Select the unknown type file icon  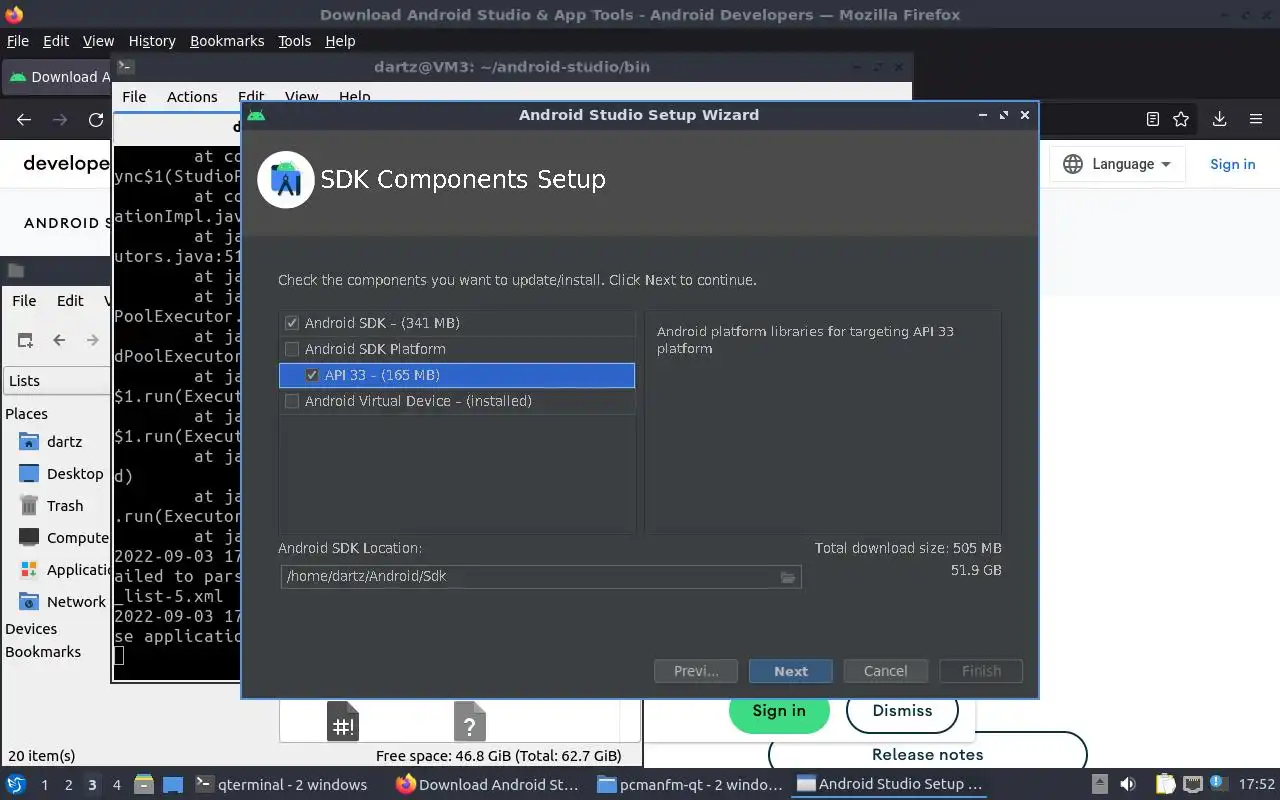(x=469, y=721)
